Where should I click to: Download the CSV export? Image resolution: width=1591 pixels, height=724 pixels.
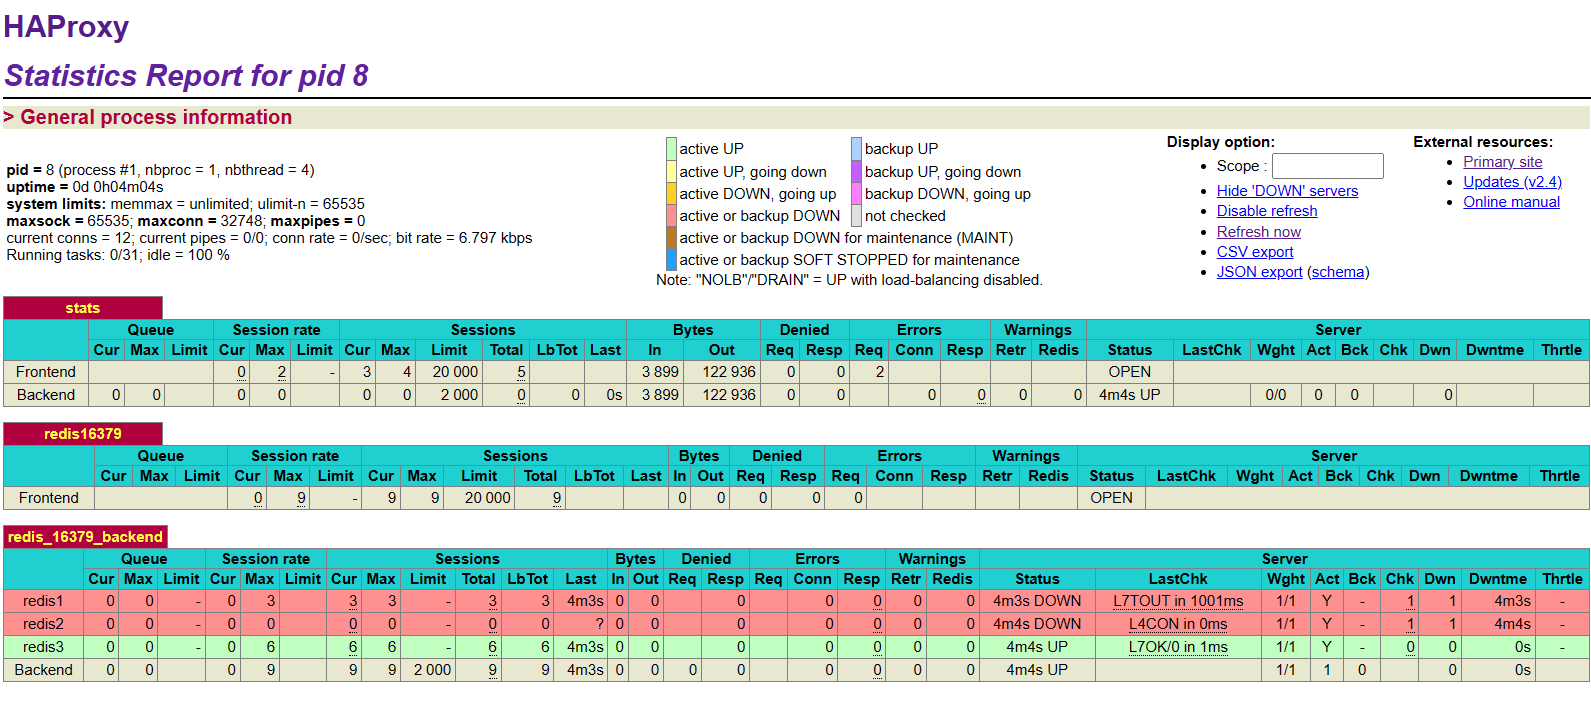click(1254, 252)
